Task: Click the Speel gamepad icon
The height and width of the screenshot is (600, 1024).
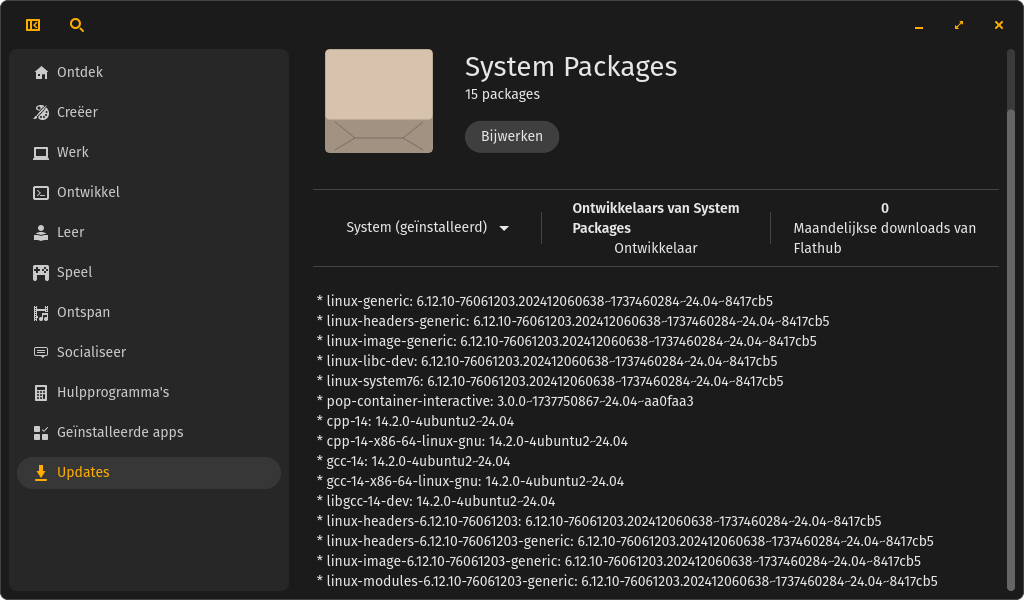Action: pos(41,273)
